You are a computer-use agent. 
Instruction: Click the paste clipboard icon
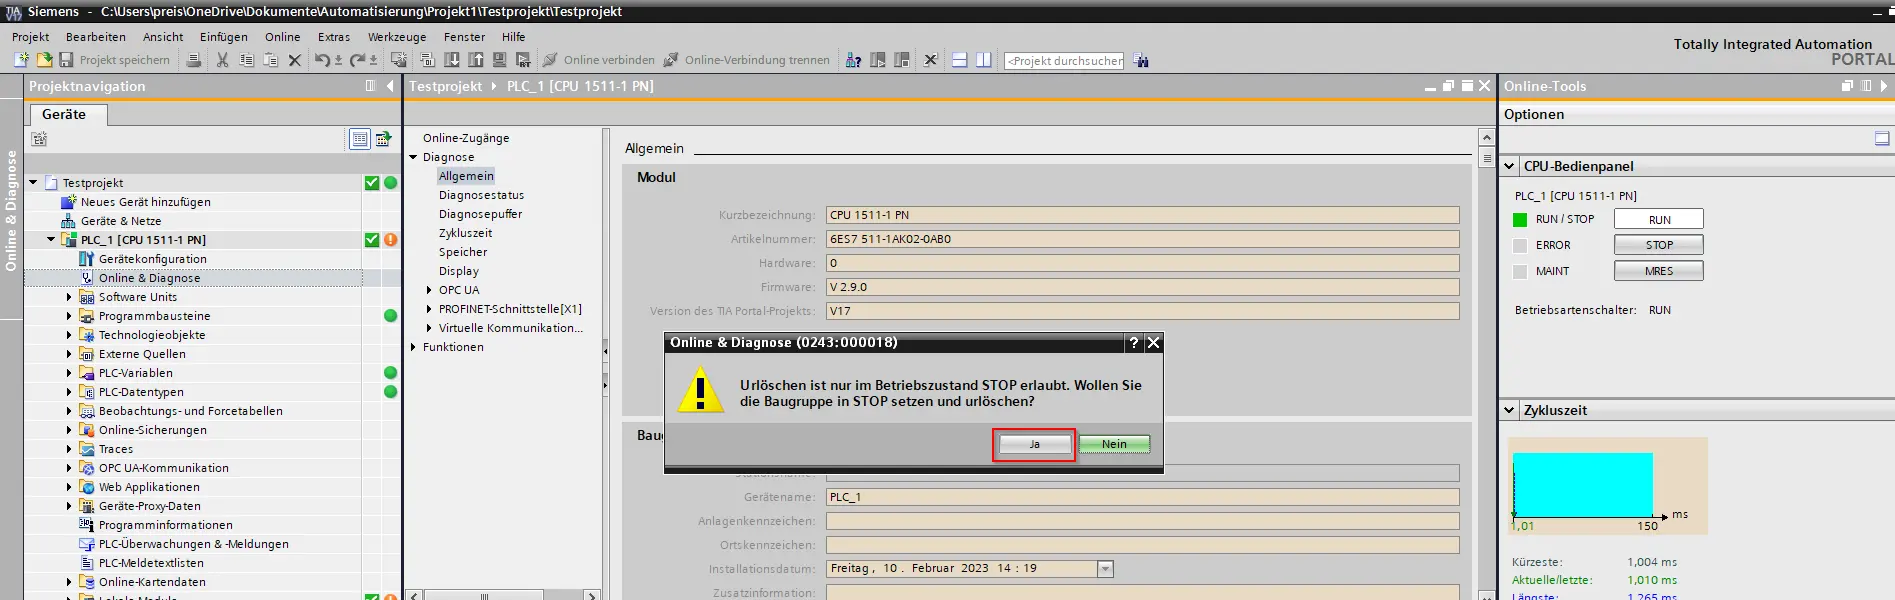(270, 60)
